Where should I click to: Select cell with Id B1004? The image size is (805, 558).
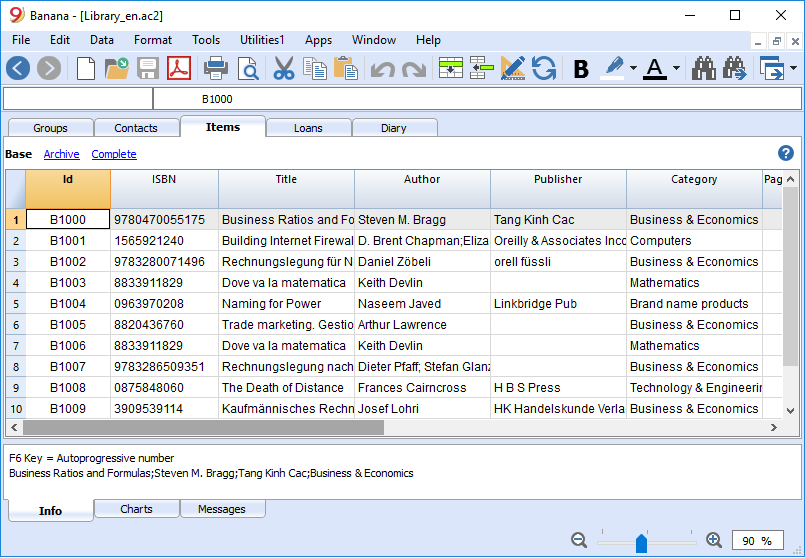click(x=68, y=303)
